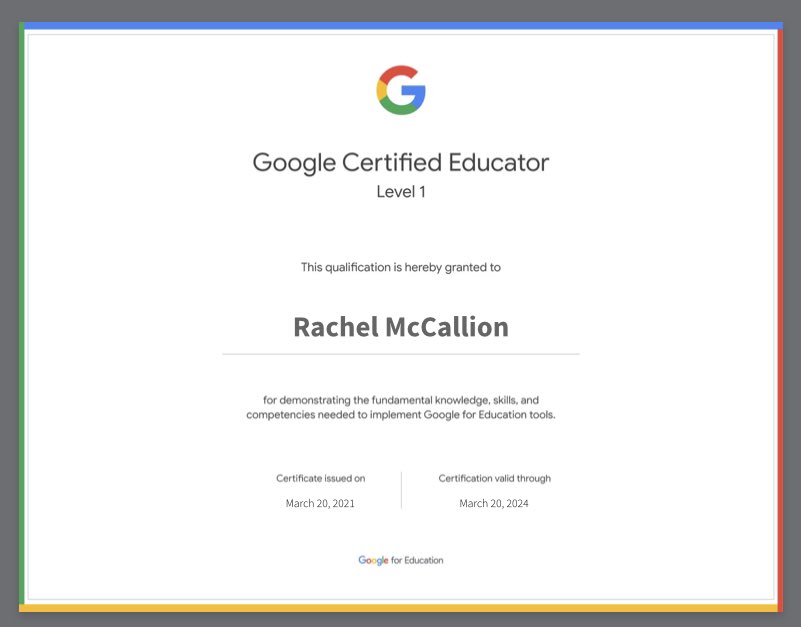The image size is (801, 627).
Task: Click the "Certification valid through" label
Action: 493,478
